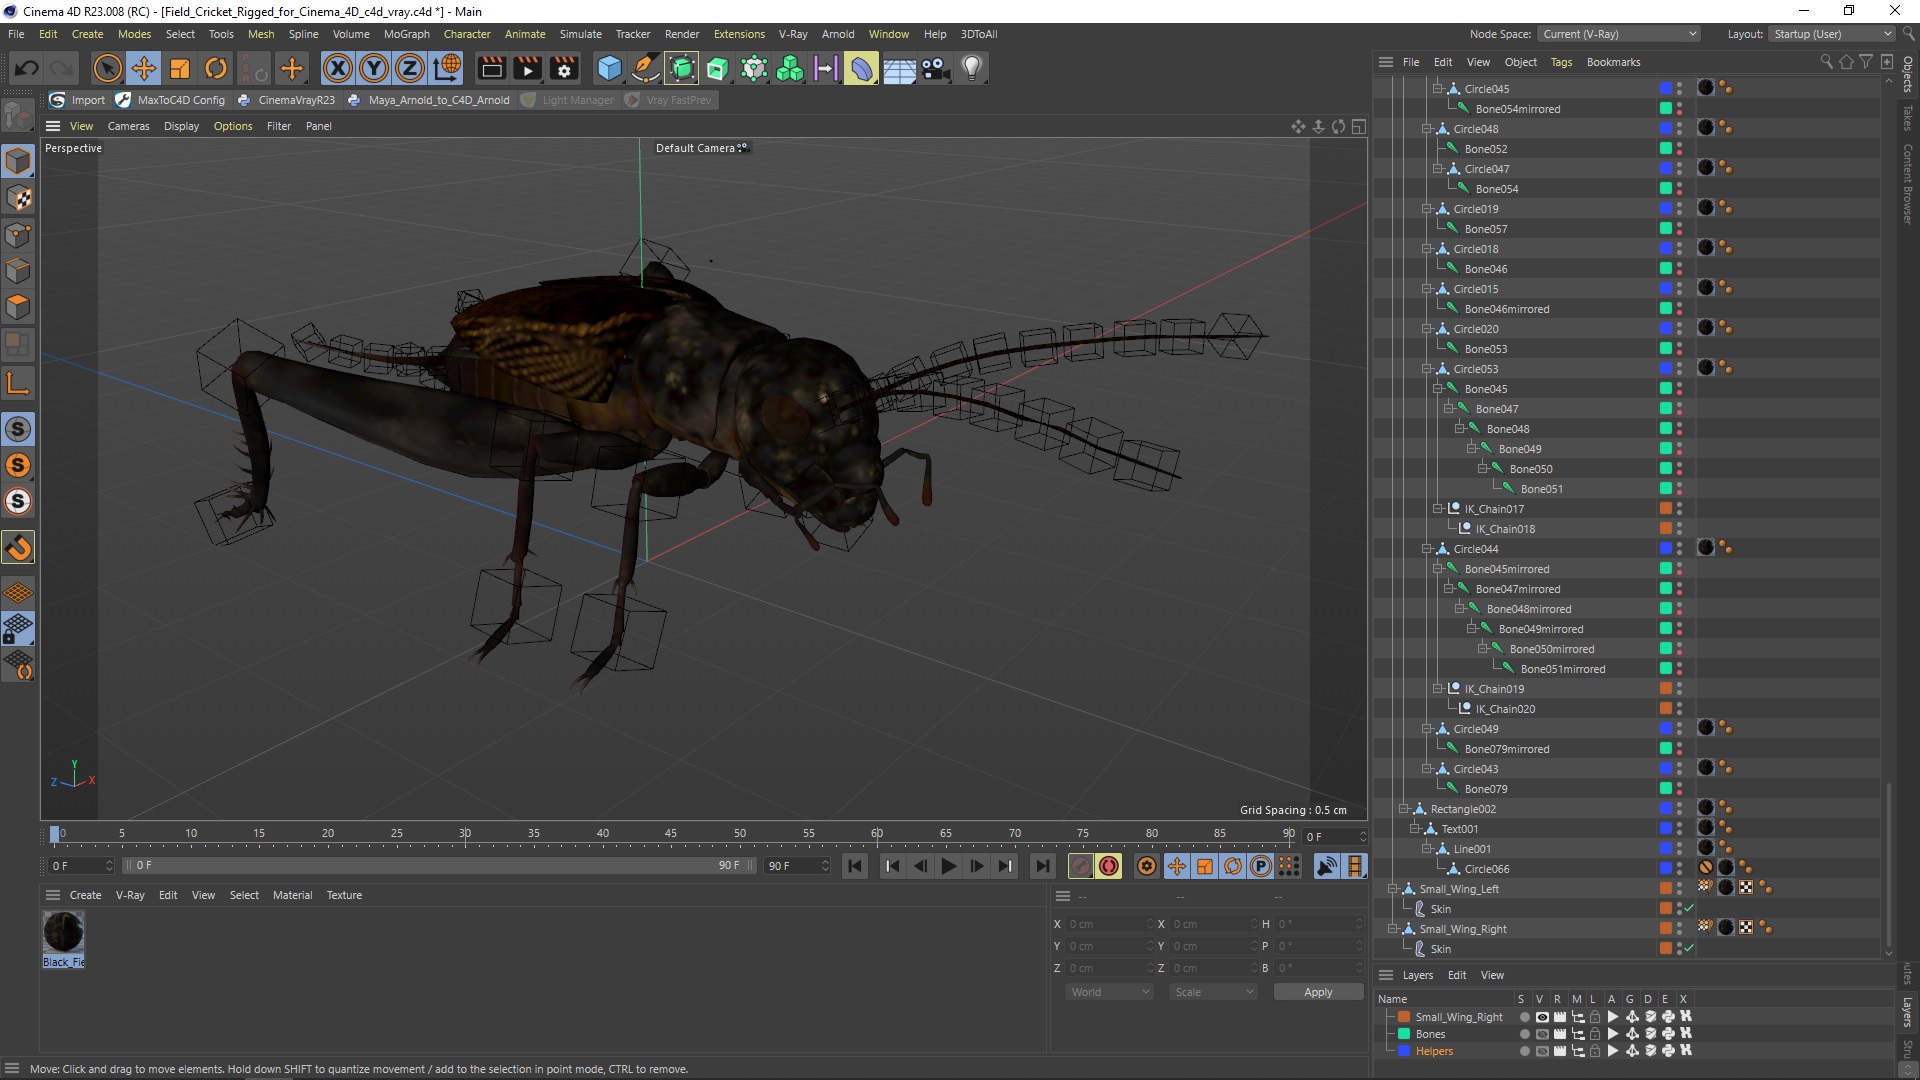Click the Apply coordinates button
Image resolution: width=1920 pixels, height=1080 pixels.
tap(1318, 992)
